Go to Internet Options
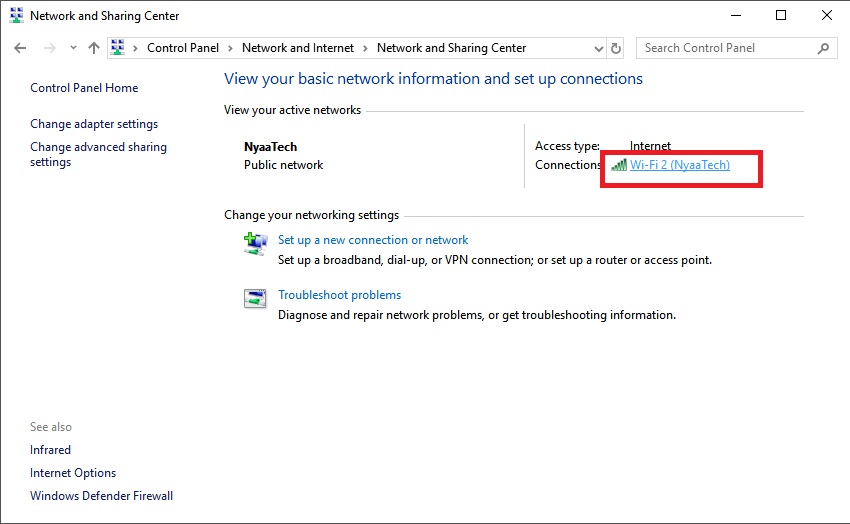Viewport: 850px width, 524px height. click(73, 473)
